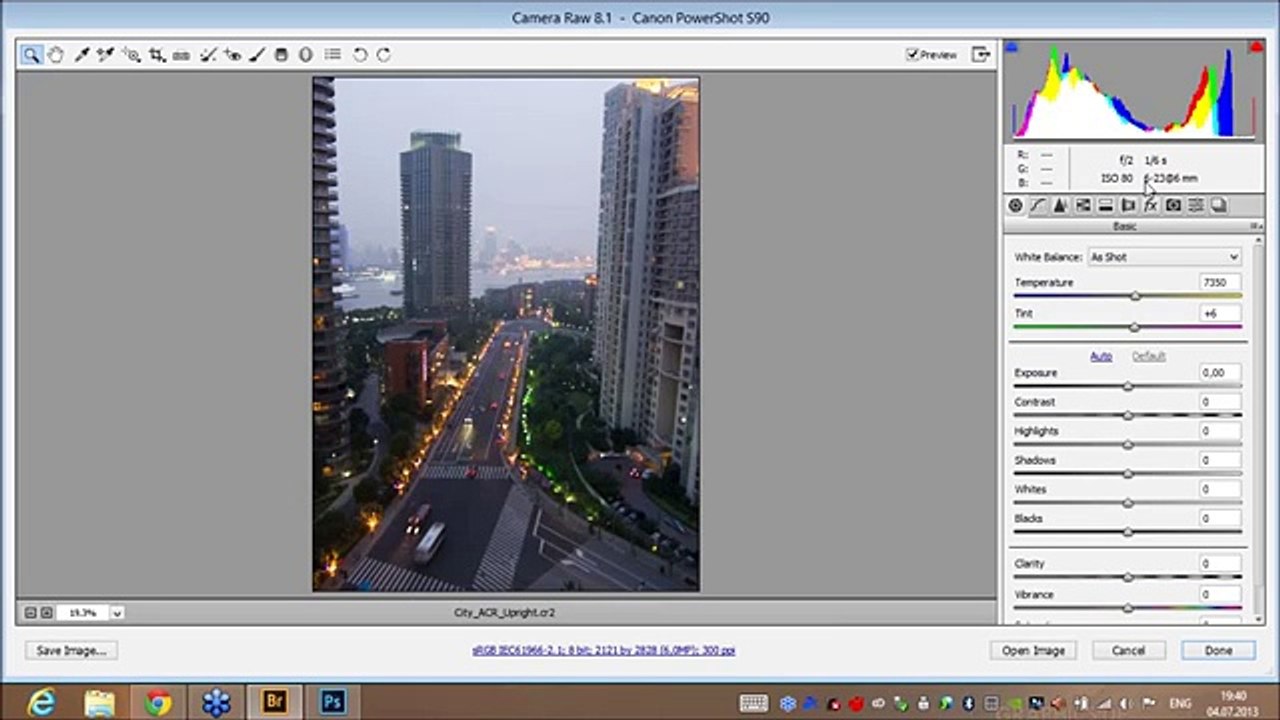Select the Crop tool

tap(157, 55)
